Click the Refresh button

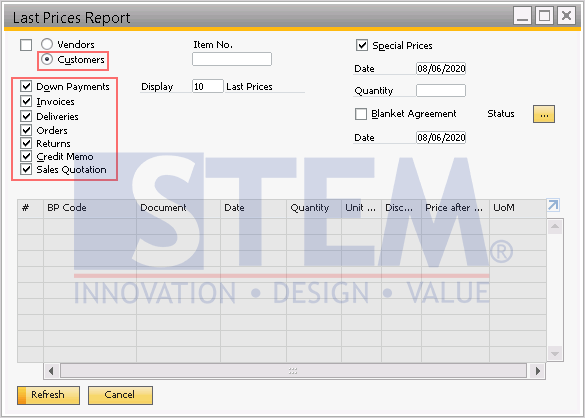click(x=48, y=395)
